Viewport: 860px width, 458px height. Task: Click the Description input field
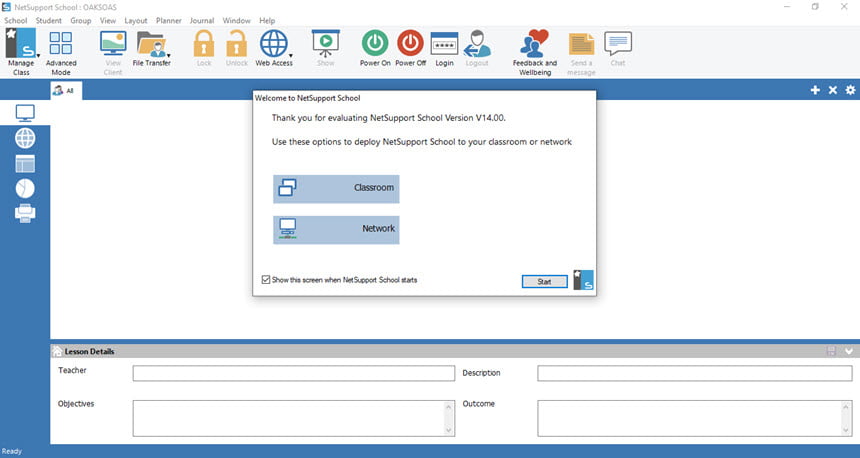[694, 374]
